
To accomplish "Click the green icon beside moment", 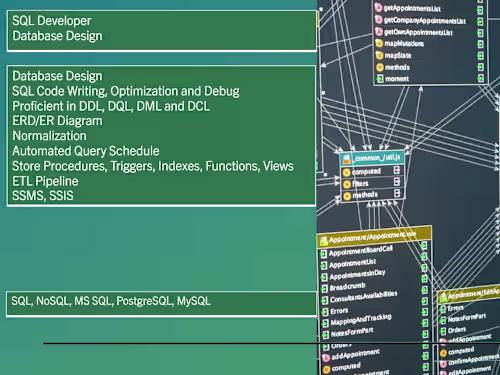I will click(380, 79).
